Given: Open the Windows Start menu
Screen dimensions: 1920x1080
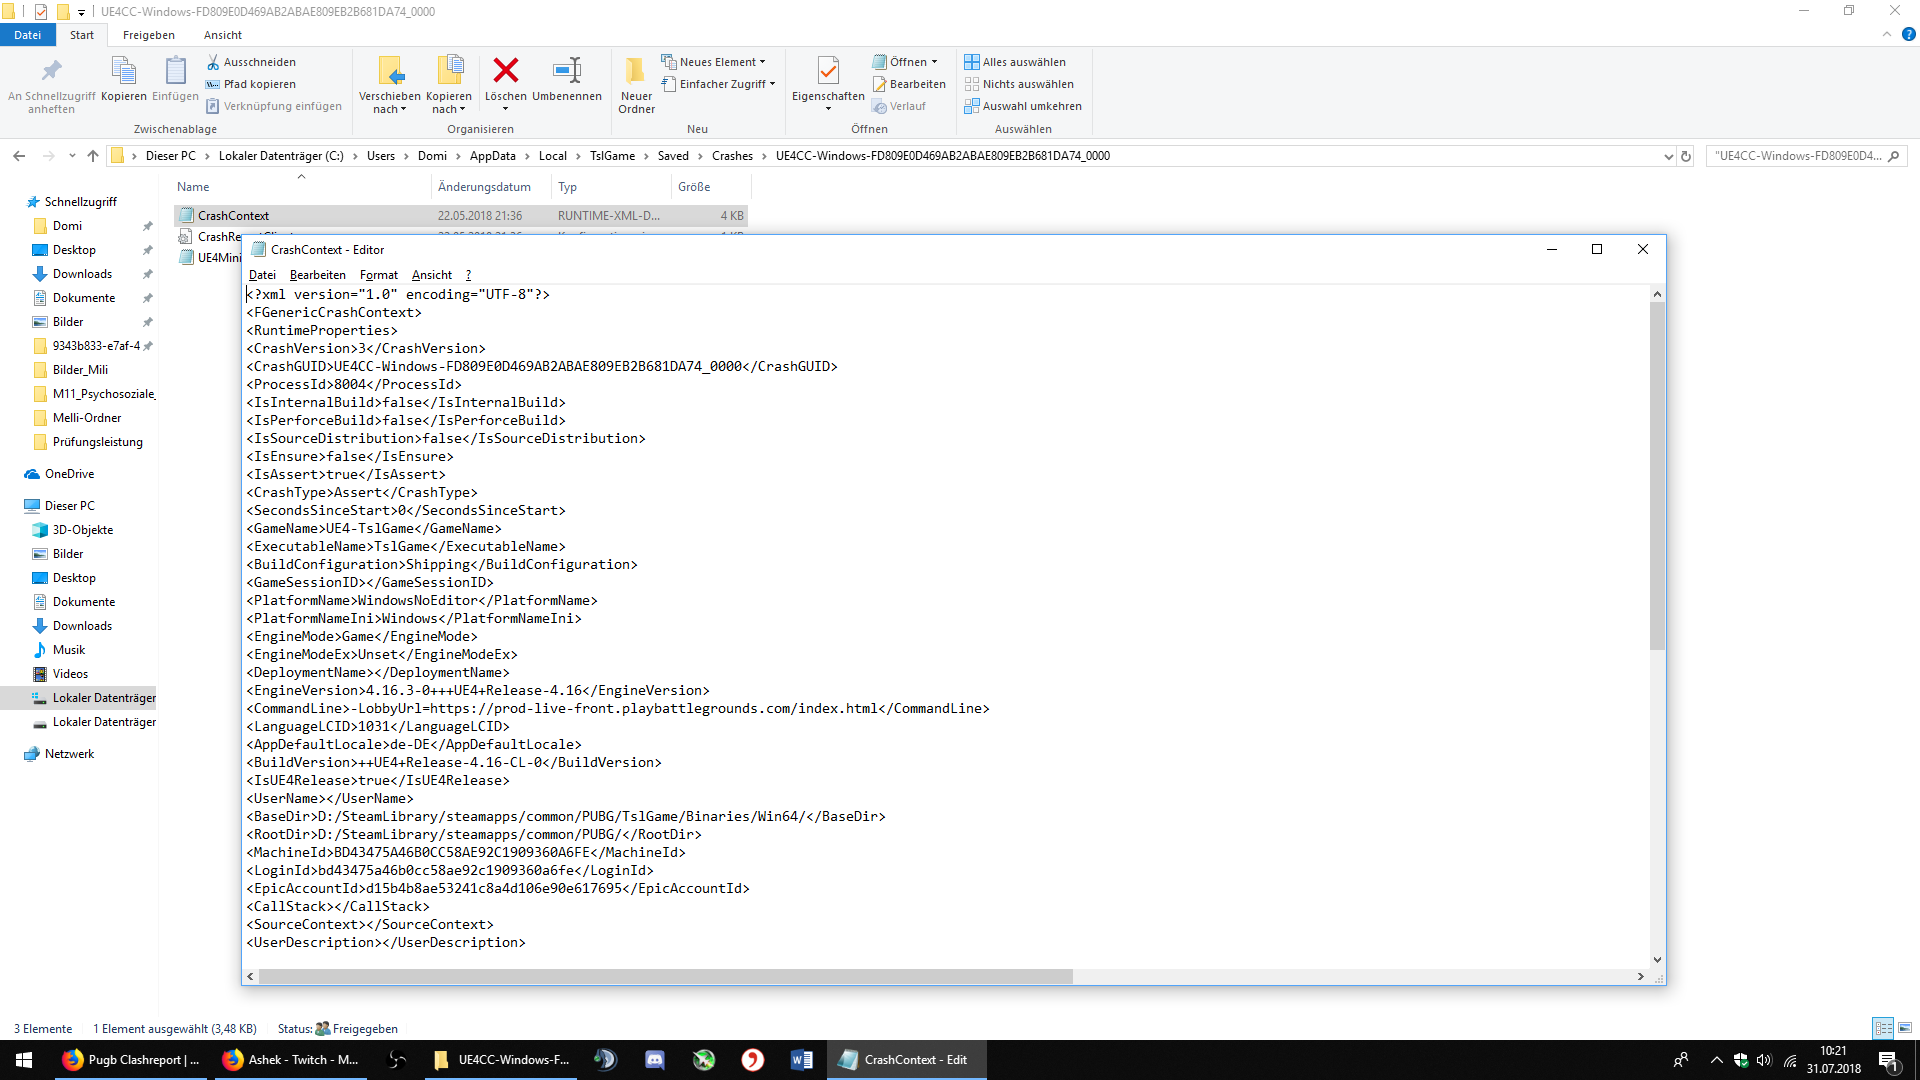Looking at the screenshot, I should click(24, 1060).
